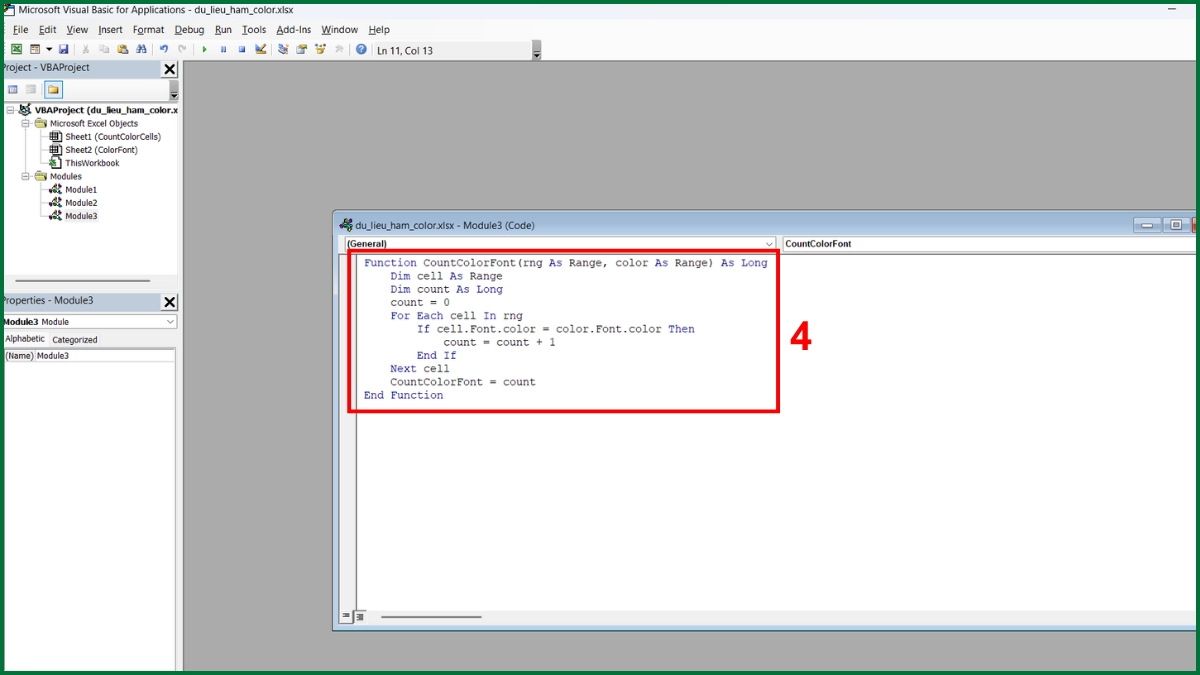This screenshot has width=1200, height=675.
Task: Click View Code icon in Project pane
Action: pyautogui.click(x=13, y=90)
